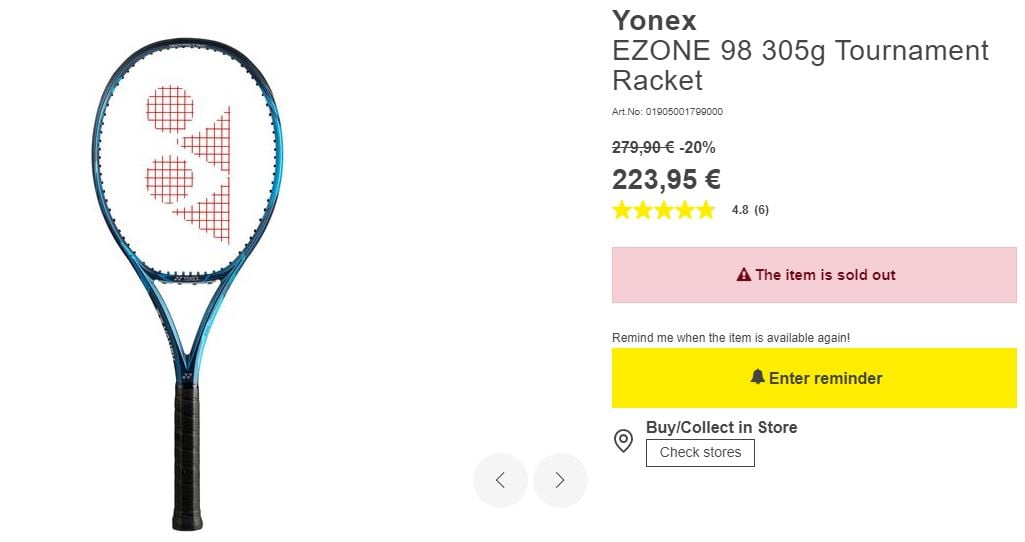The image size is (1025, 542).
Task: Click the 'The item is sold out' text
Action: [x=825, y=275]
